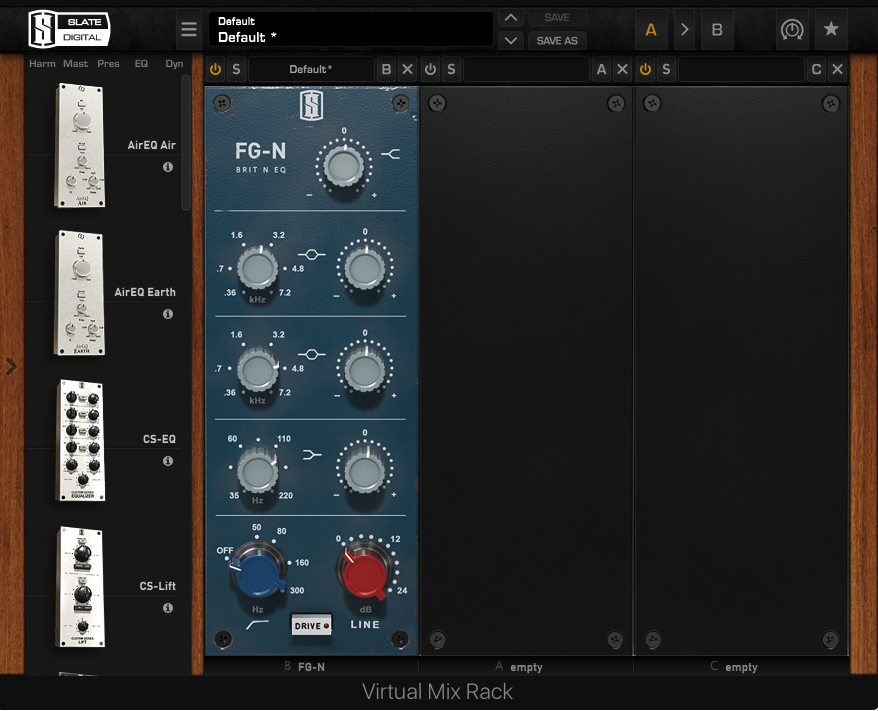Viewport: 878px width, 711px height.
Task: Click the A slot letter button
Action: coord(601,69)
